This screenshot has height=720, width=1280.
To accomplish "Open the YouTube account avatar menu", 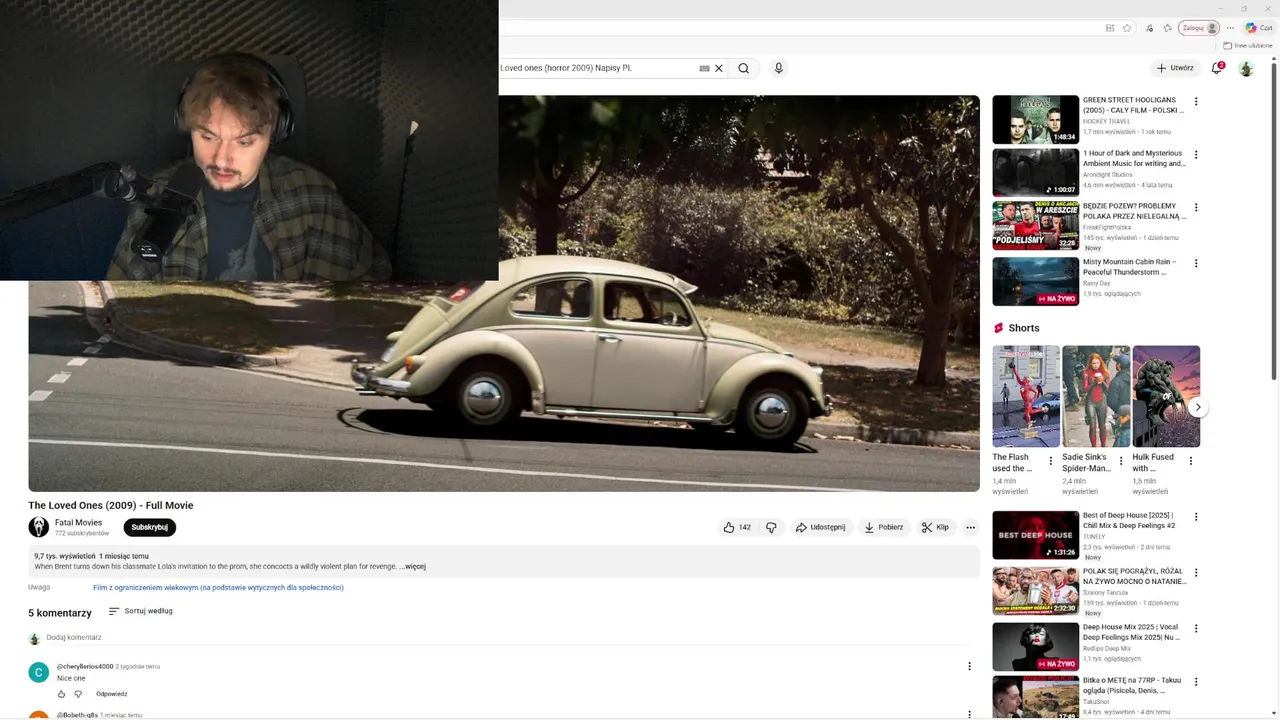I will [1246, 68].
